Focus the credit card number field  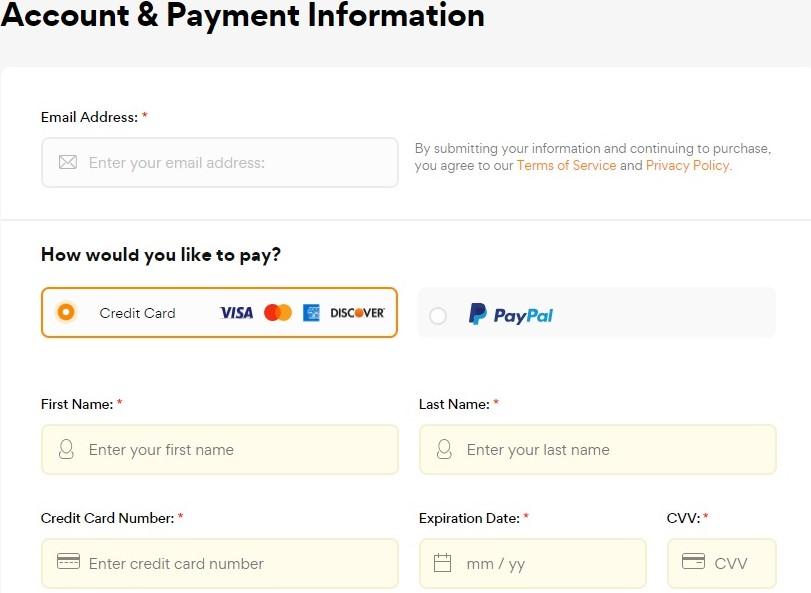point(230,563)
